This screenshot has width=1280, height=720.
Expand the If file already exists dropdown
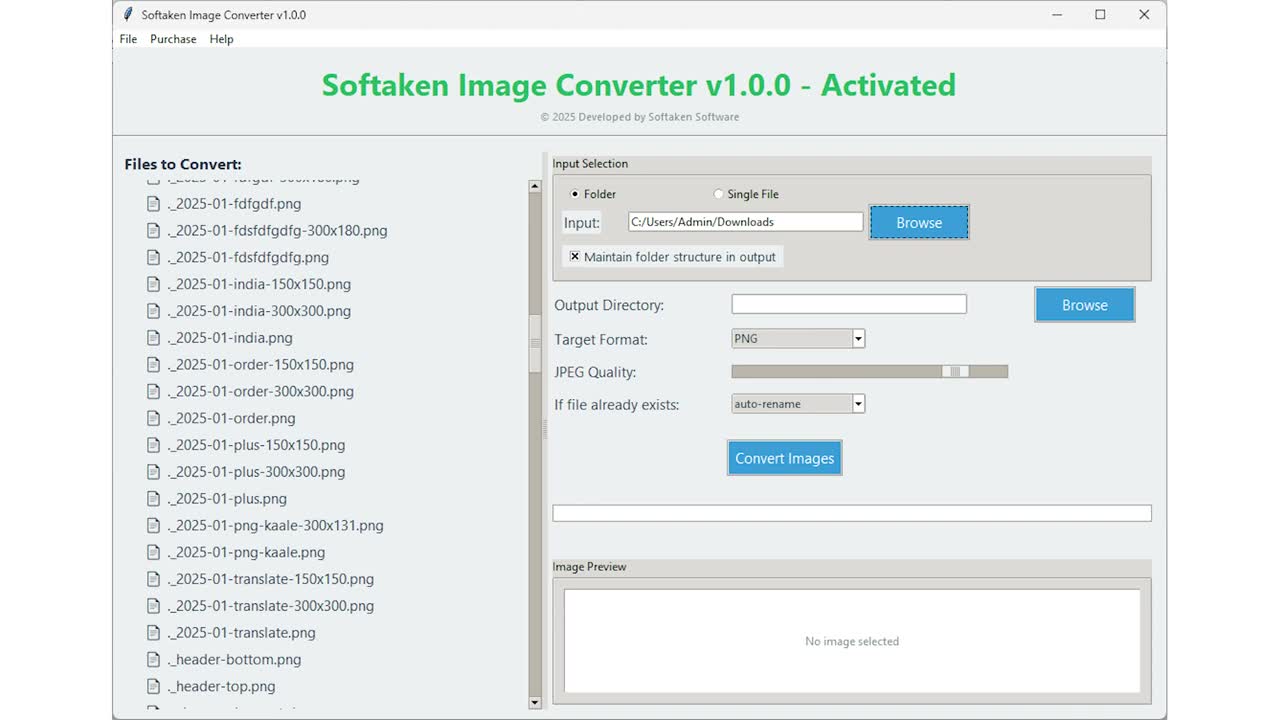coord(858,404)
